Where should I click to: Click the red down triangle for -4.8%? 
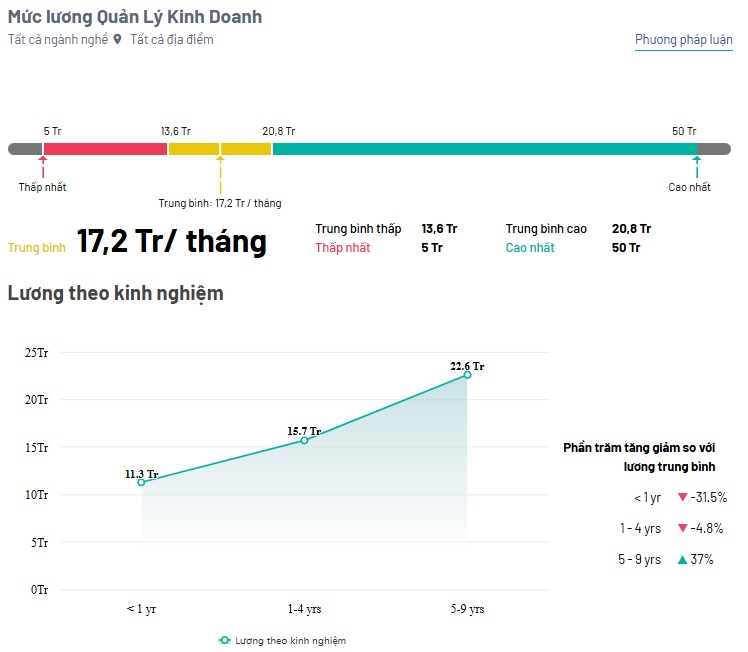point(683,528)
